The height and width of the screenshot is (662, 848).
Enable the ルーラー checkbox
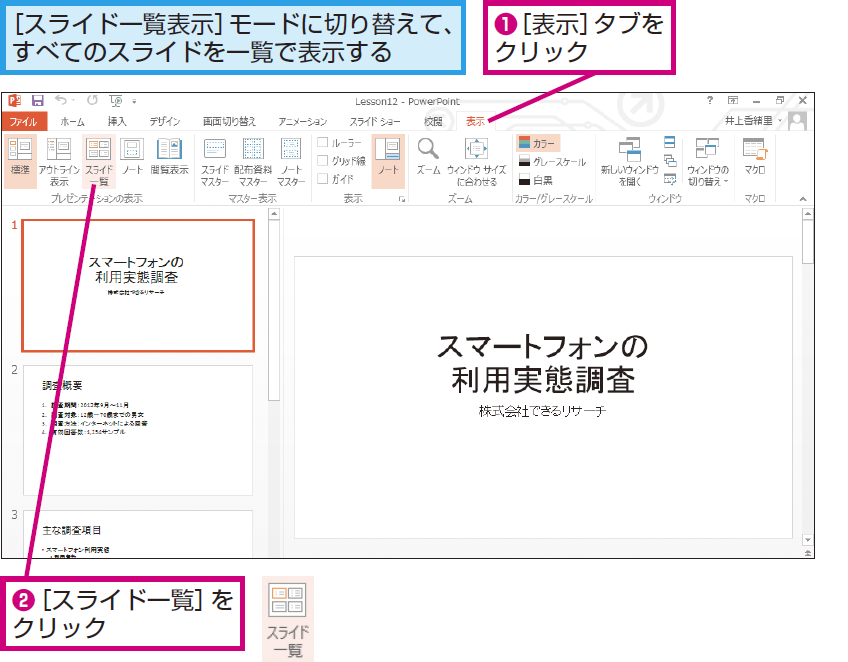pyautogui.click(x=323, y=142)
